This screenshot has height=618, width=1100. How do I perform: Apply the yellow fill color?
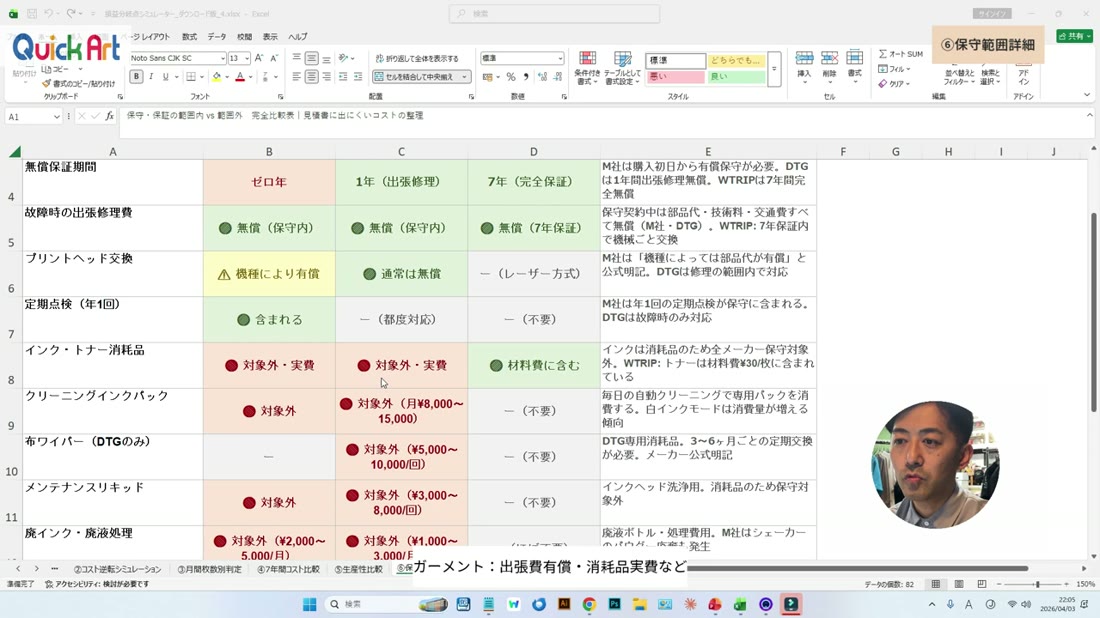(217, 76)
